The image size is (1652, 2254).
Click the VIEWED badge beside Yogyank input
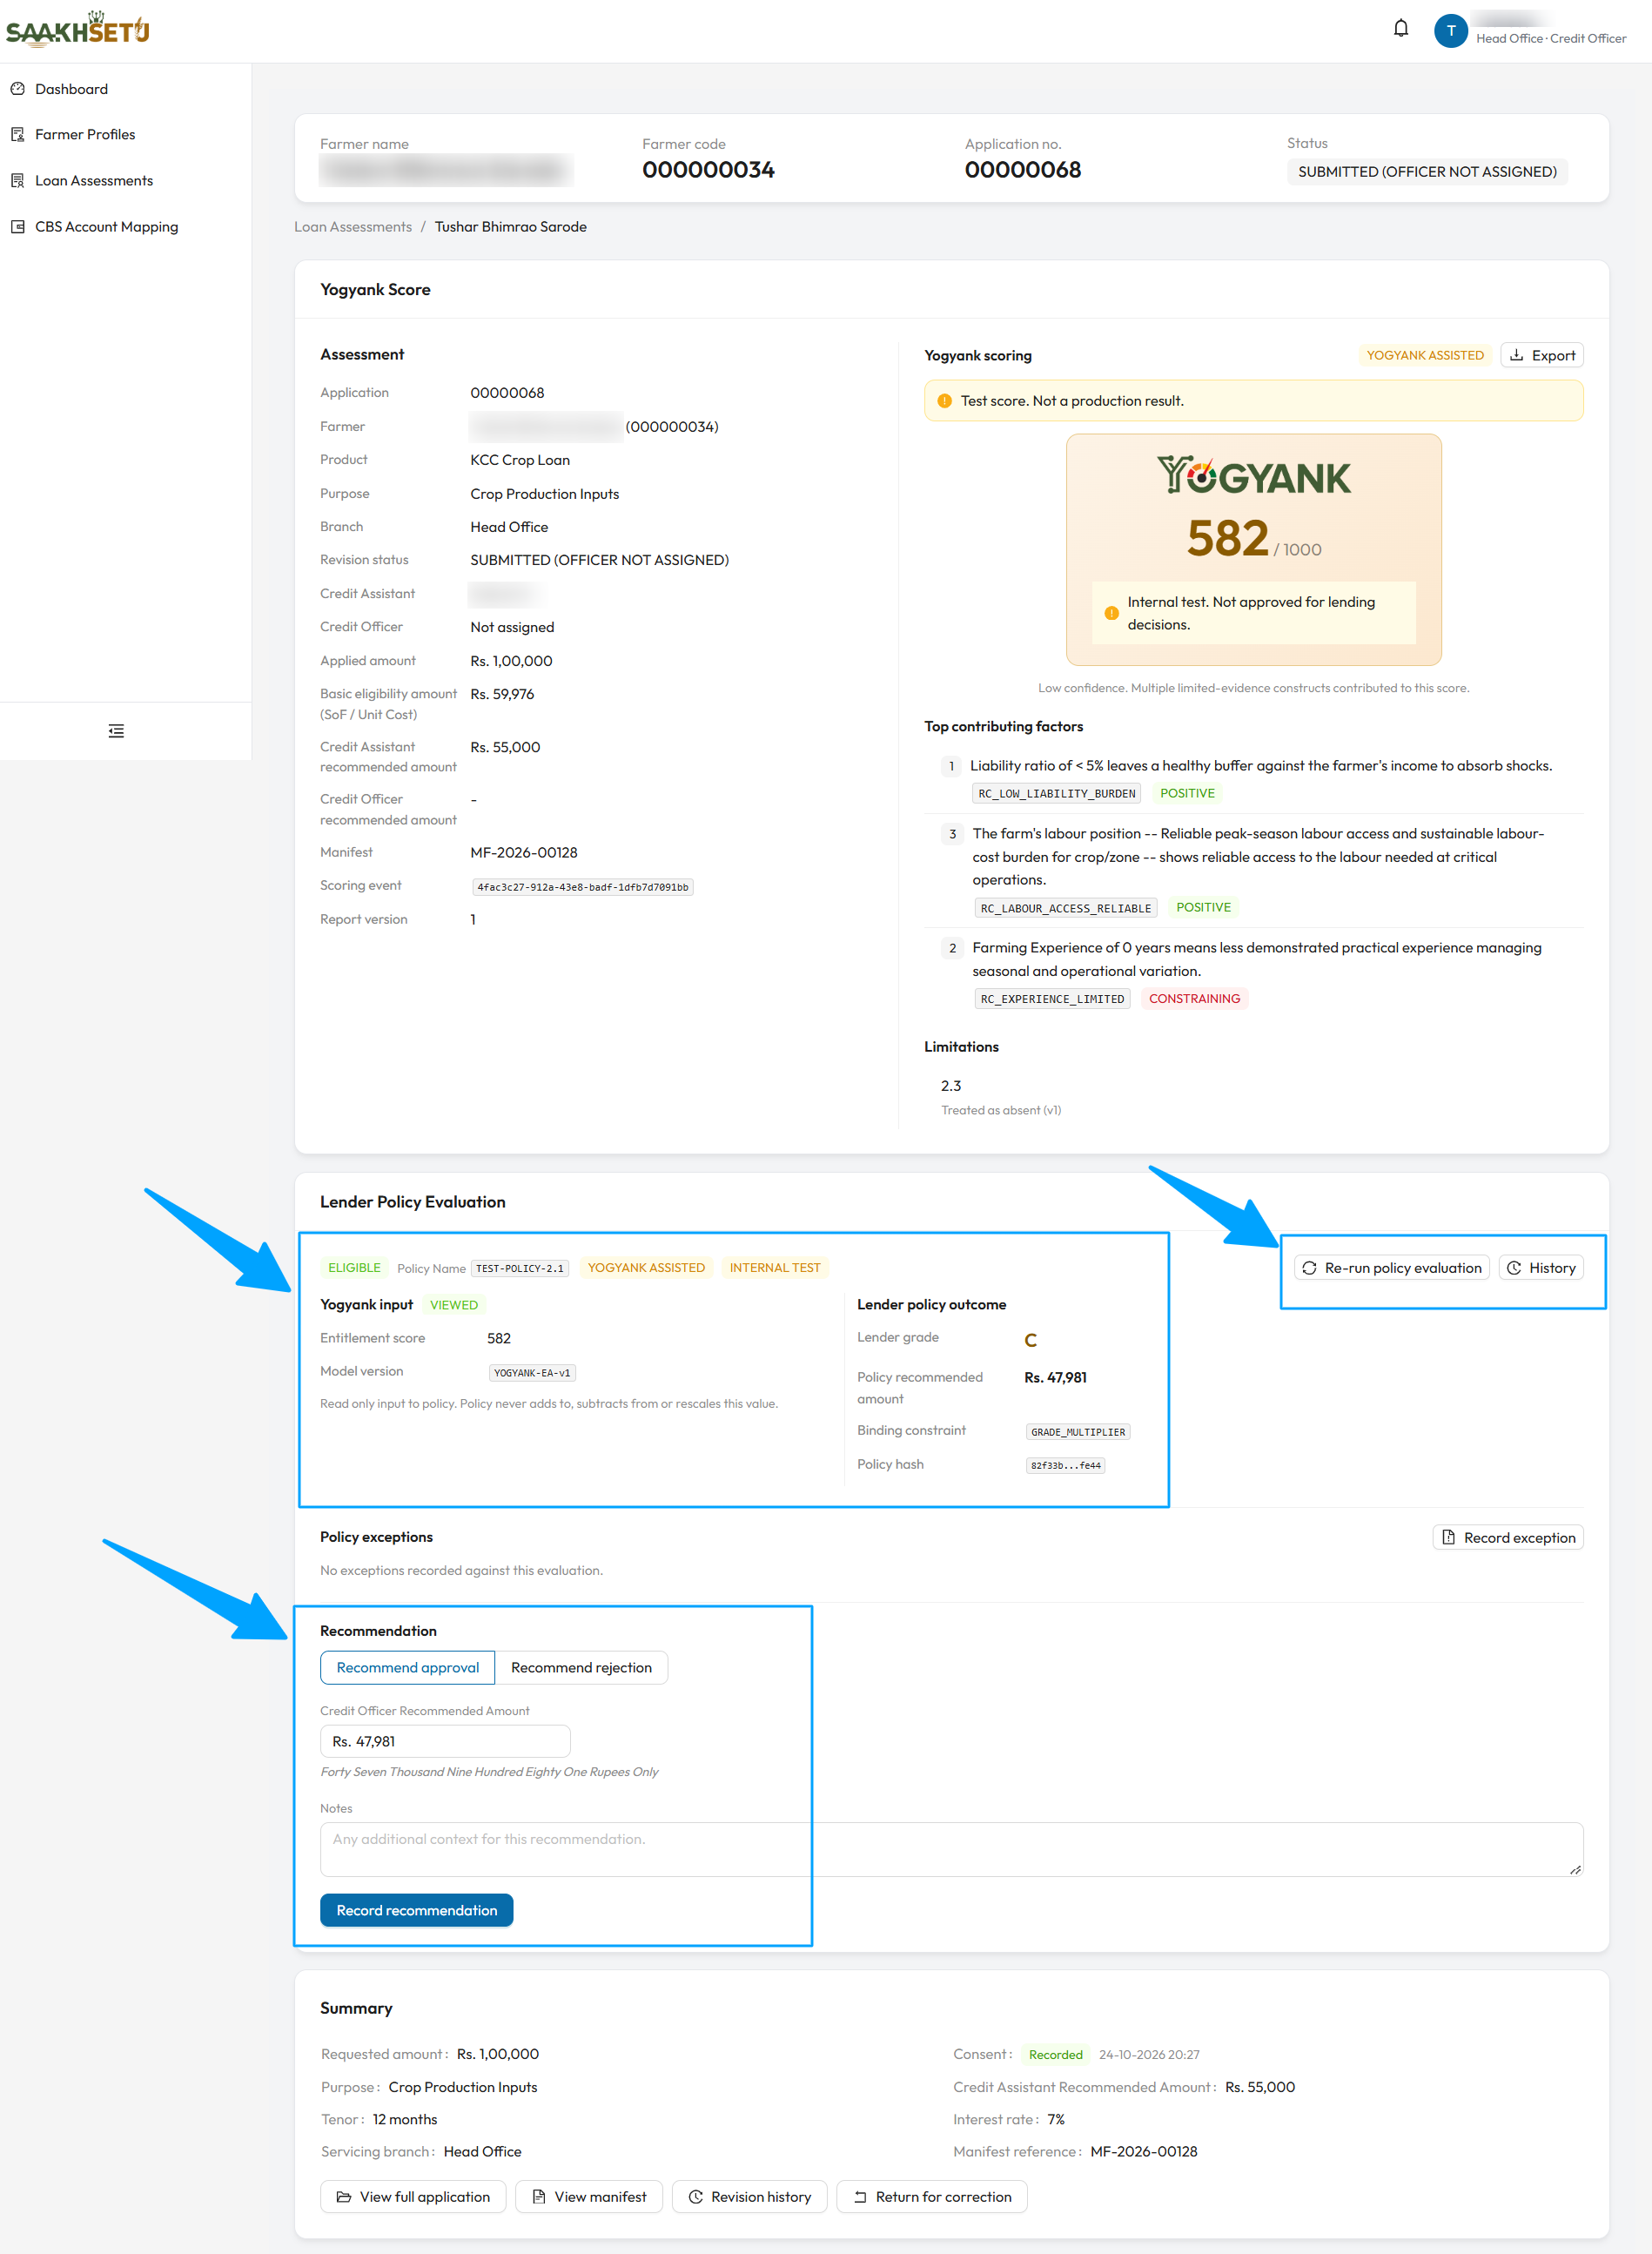(x=453, y=1305)
